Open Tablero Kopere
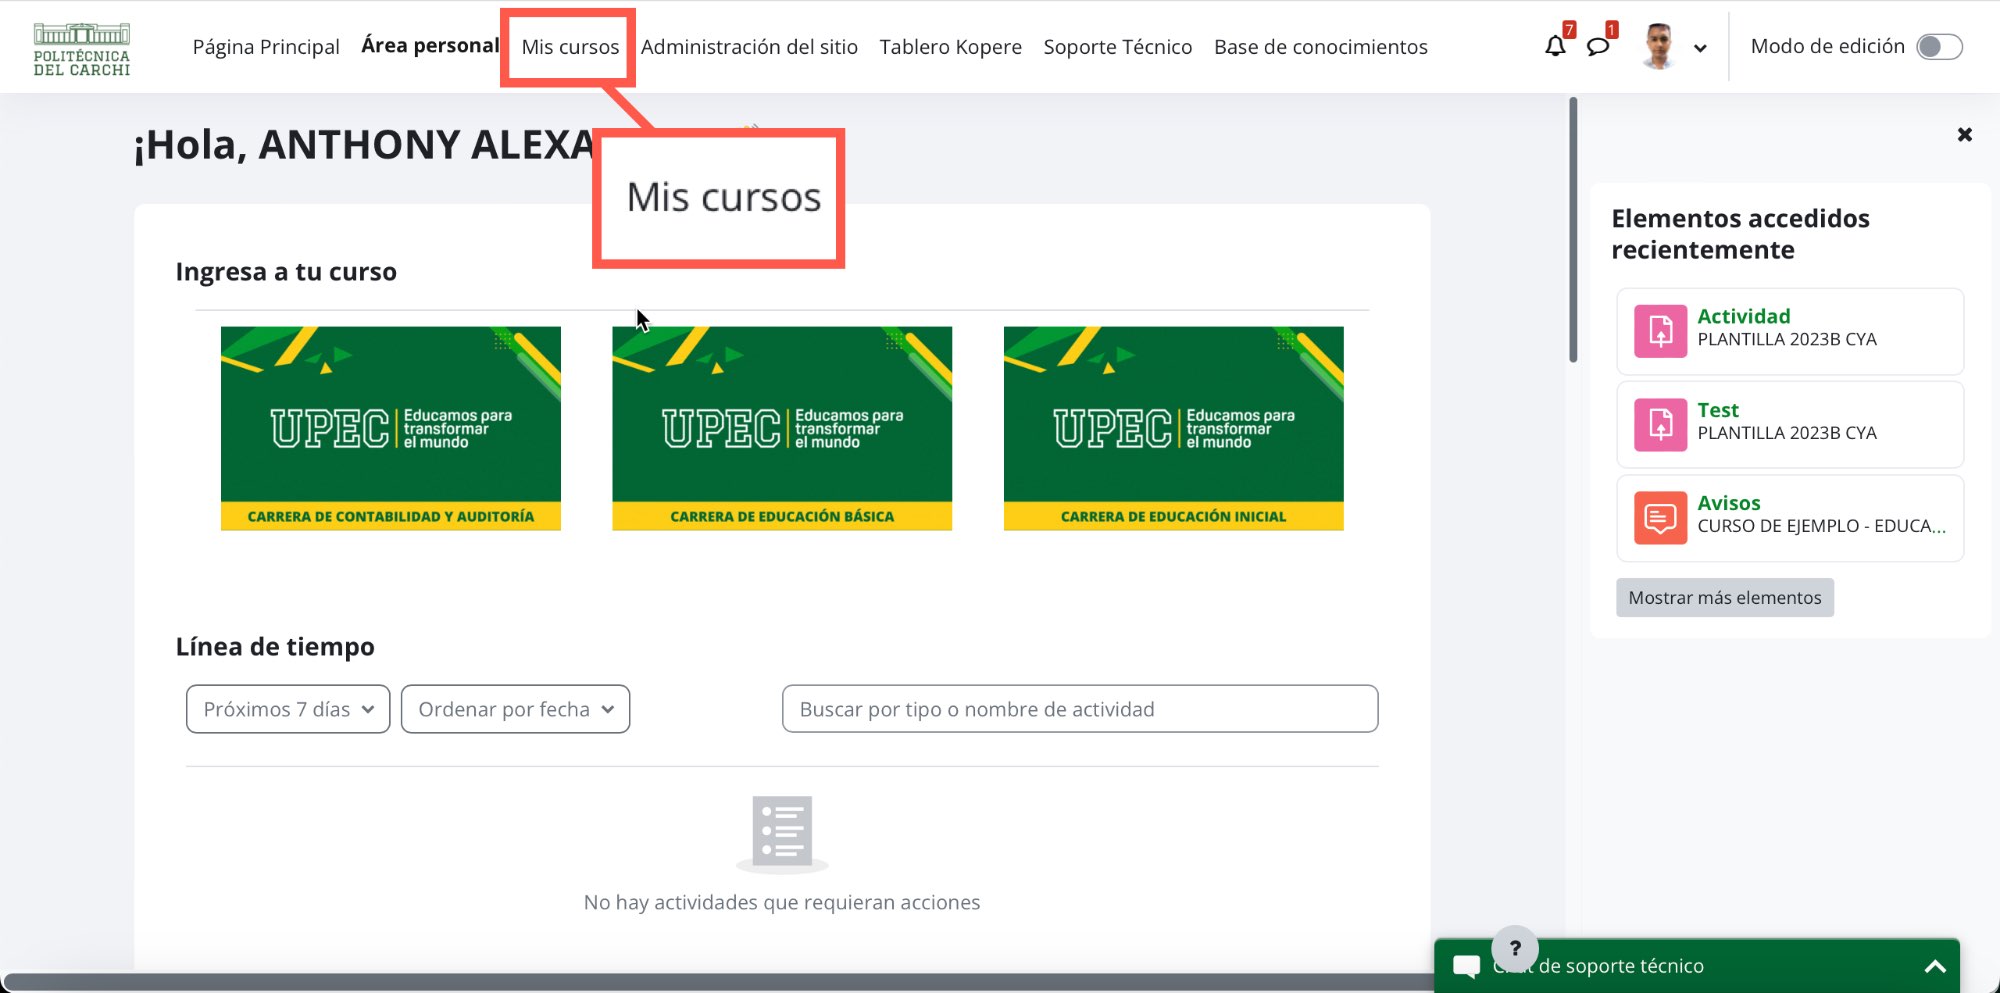Screen dimensions: 2000x993 click(x=950, y=47)
